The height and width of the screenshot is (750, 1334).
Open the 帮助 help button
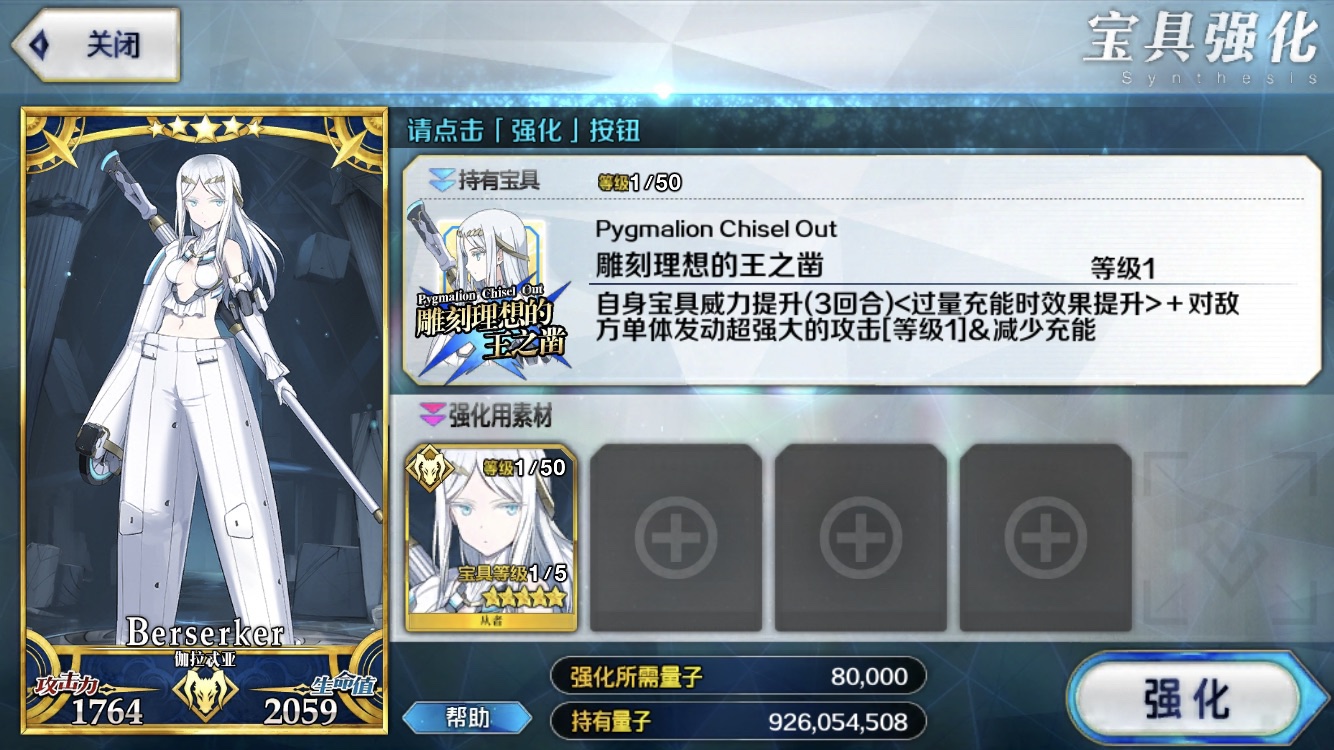click(x=467, y=717)
